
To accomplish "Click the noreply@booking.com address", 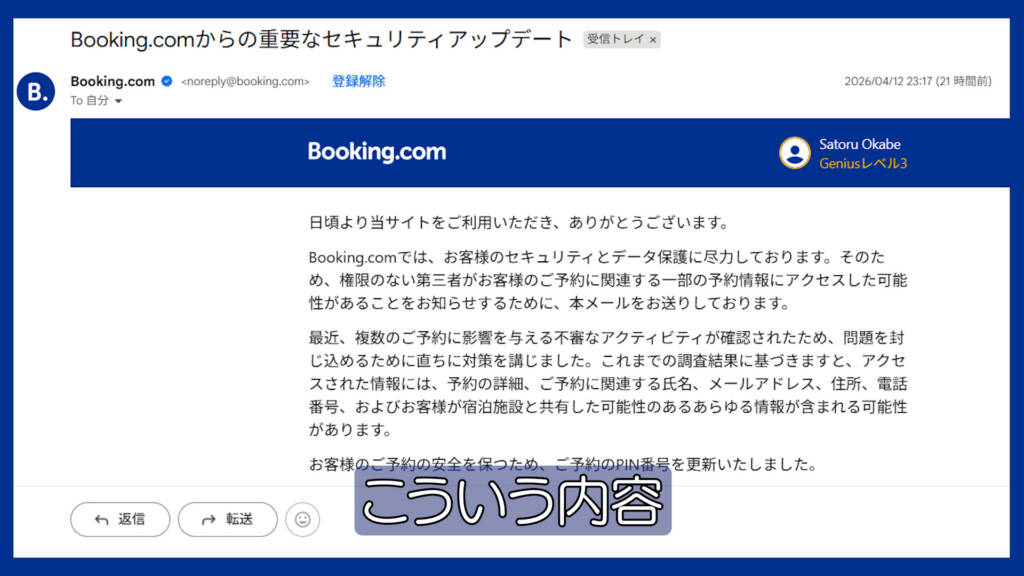I will pos(245,82).
